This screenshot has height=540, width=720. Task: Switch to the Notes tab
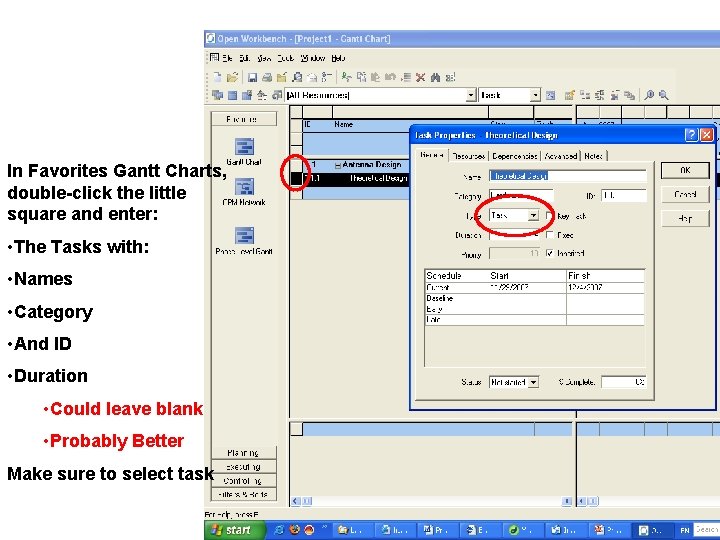coord(594,156)
